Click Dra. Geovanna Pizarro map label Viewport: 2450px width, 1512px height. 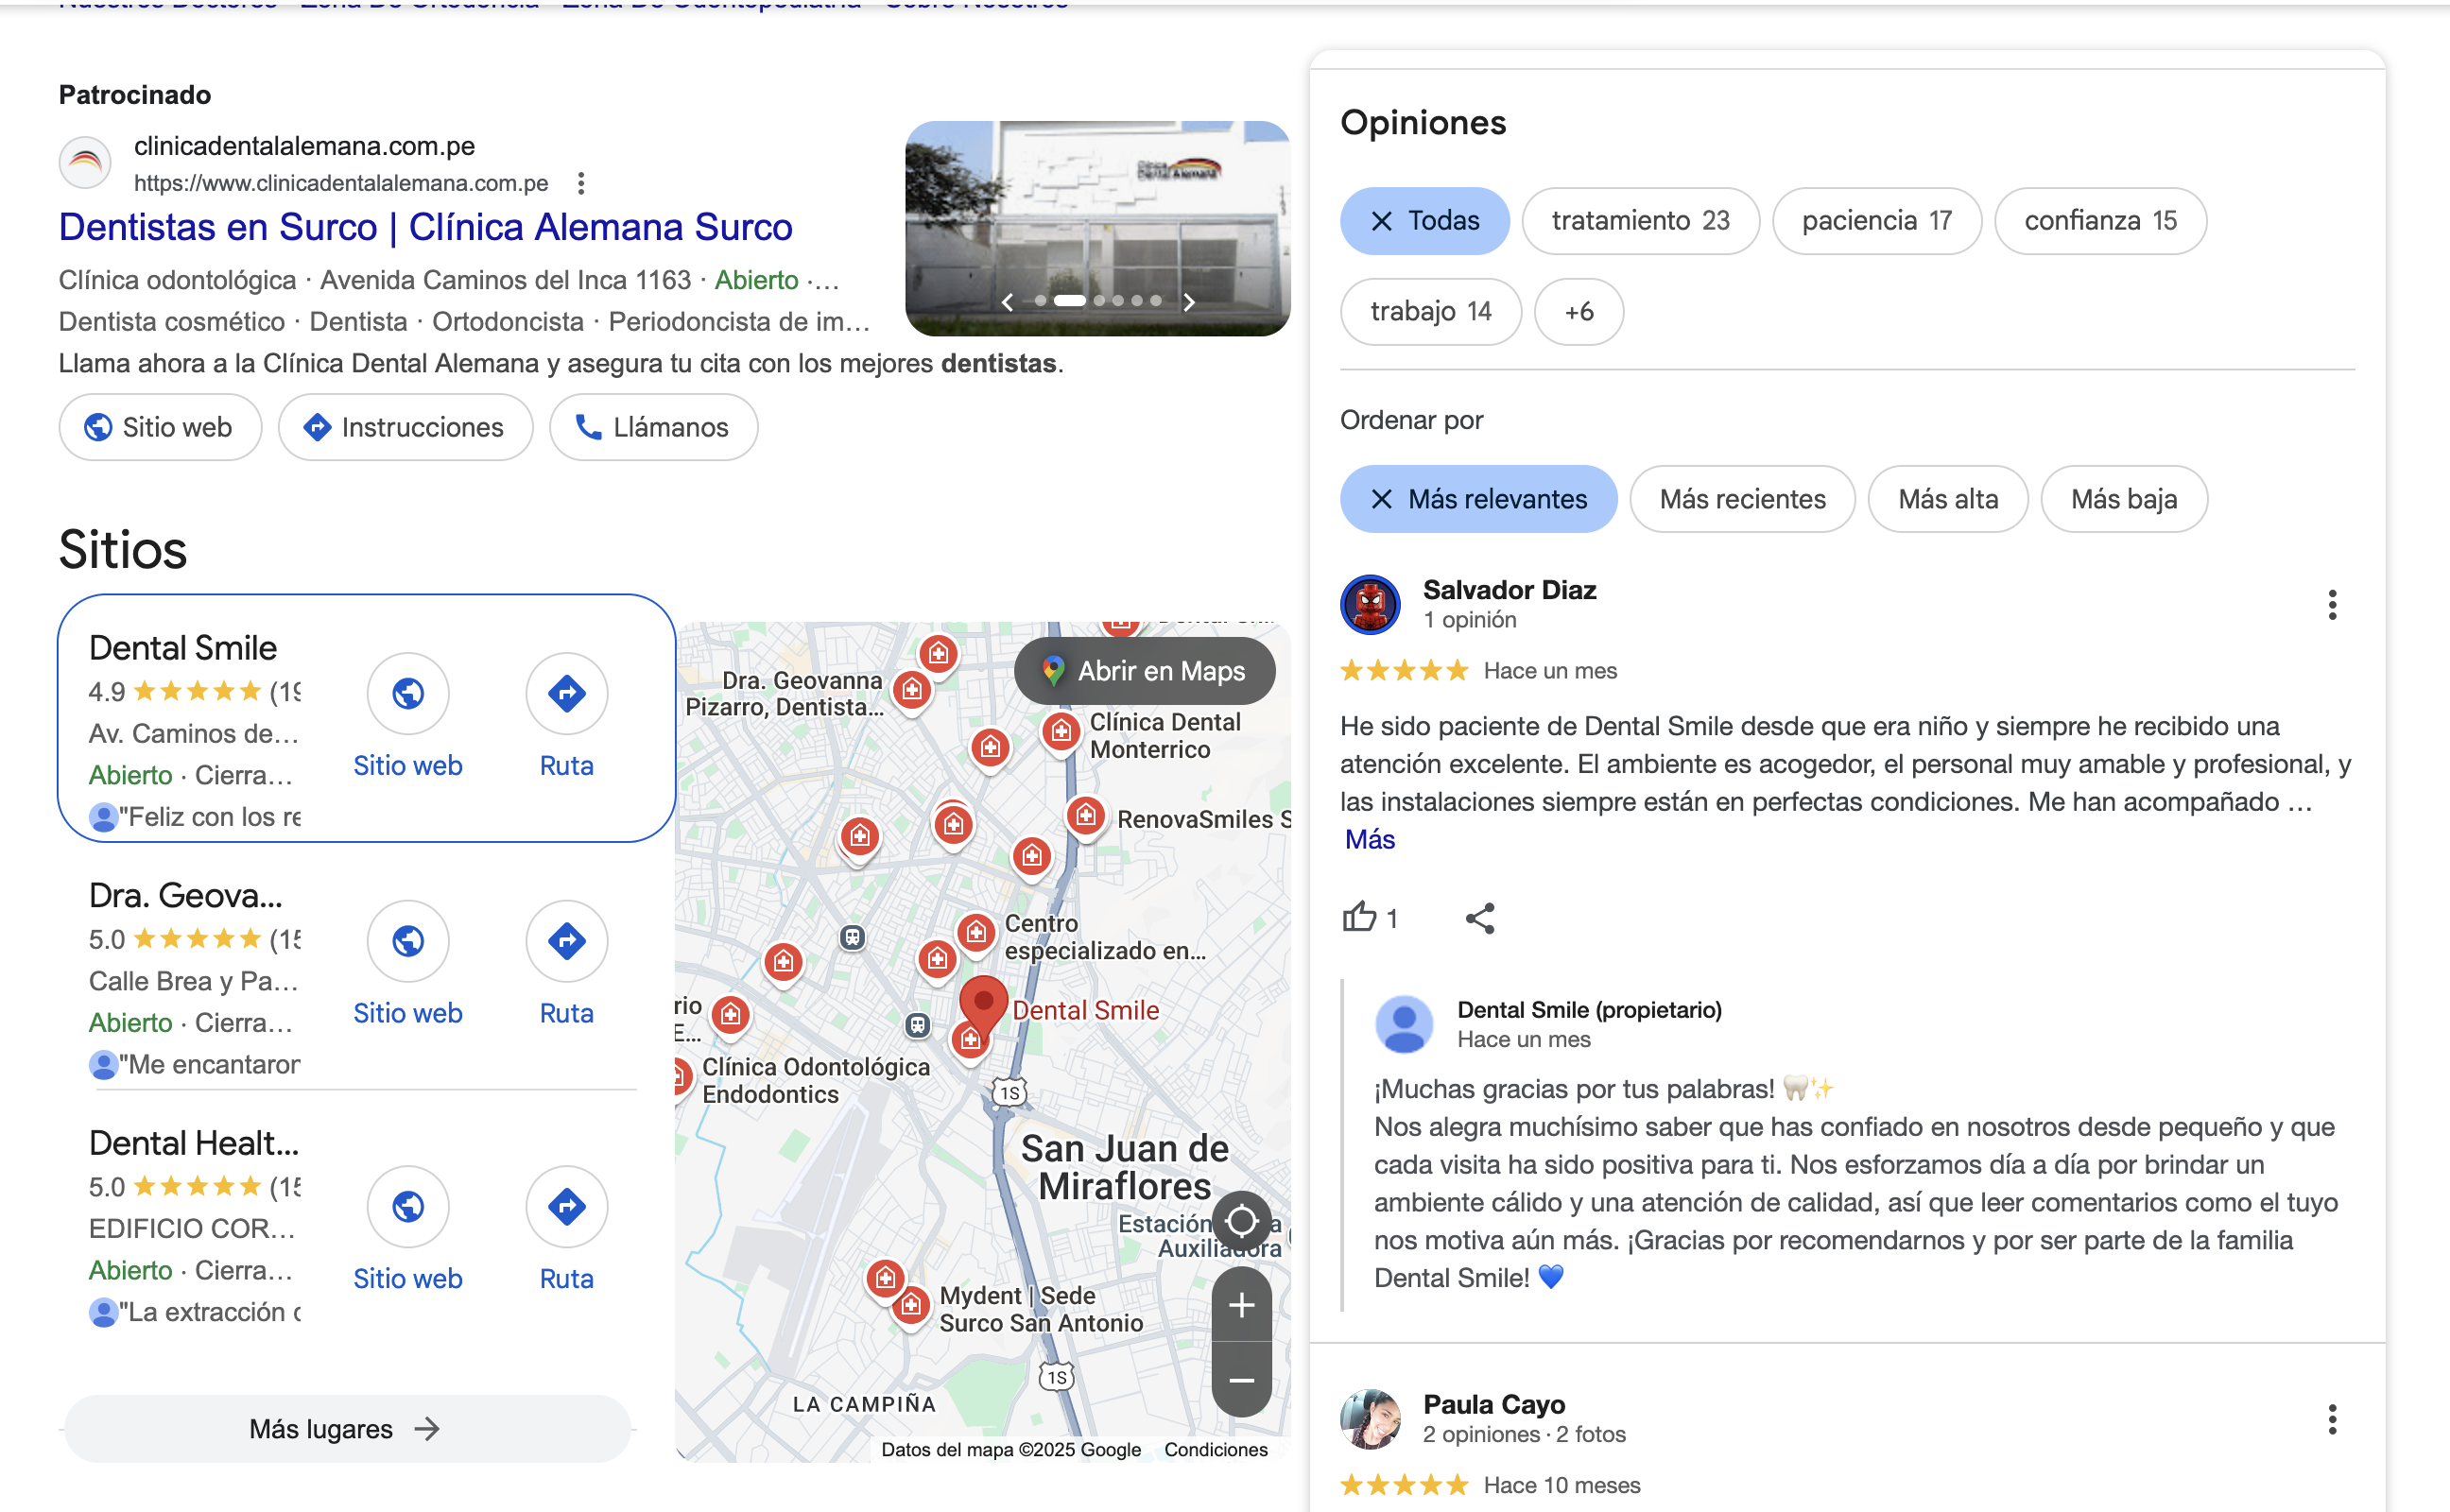pos(783,693)
